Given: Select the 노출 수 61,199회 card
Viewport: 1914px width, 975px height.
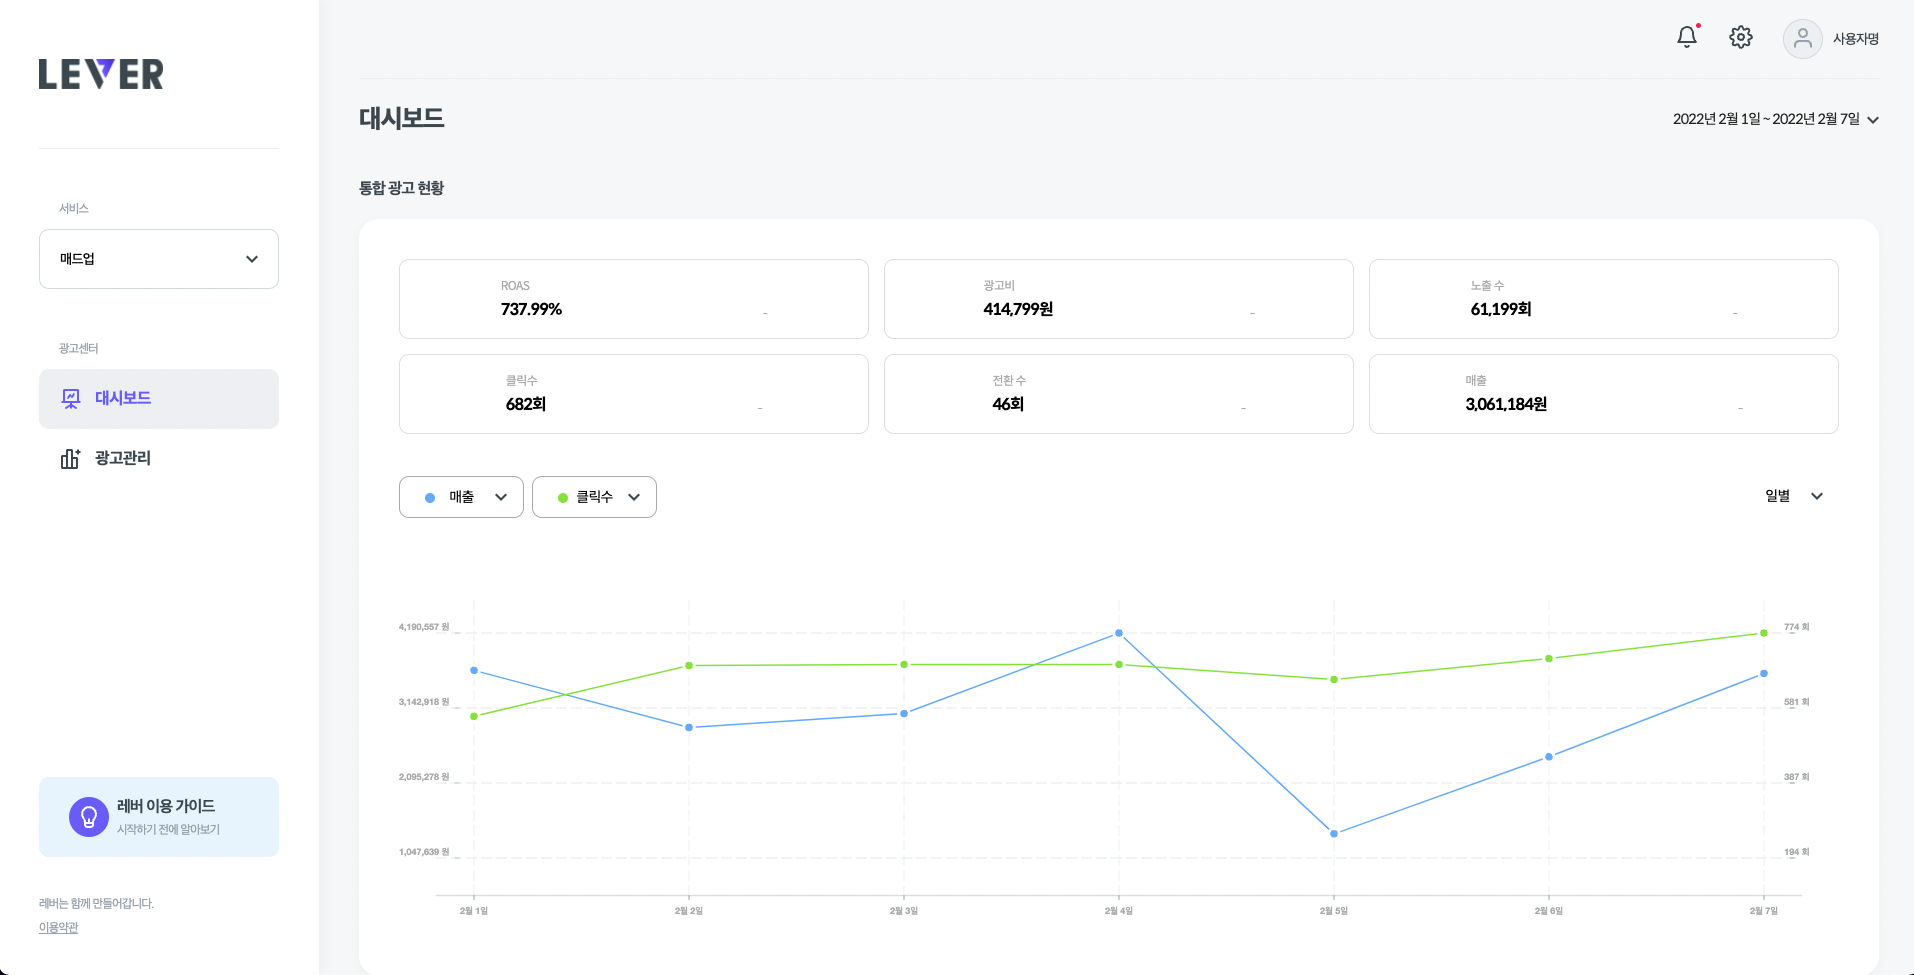Looking at the screenshot, I should 1604,299.
